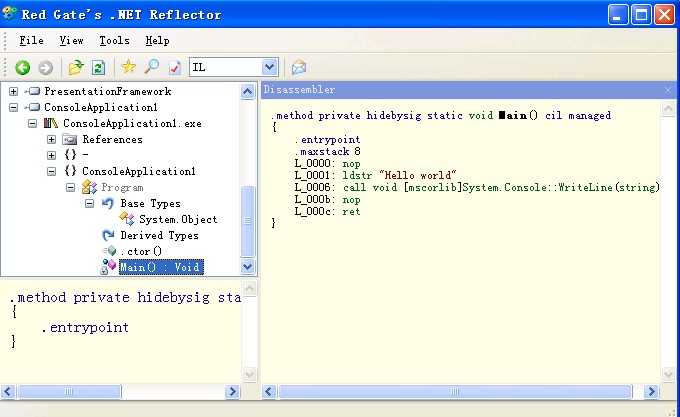Image resolution: width=680 pixels, height=417 pixels.
Task: Click the disassembler horizontal scroll right arrow
Action: 651,392
